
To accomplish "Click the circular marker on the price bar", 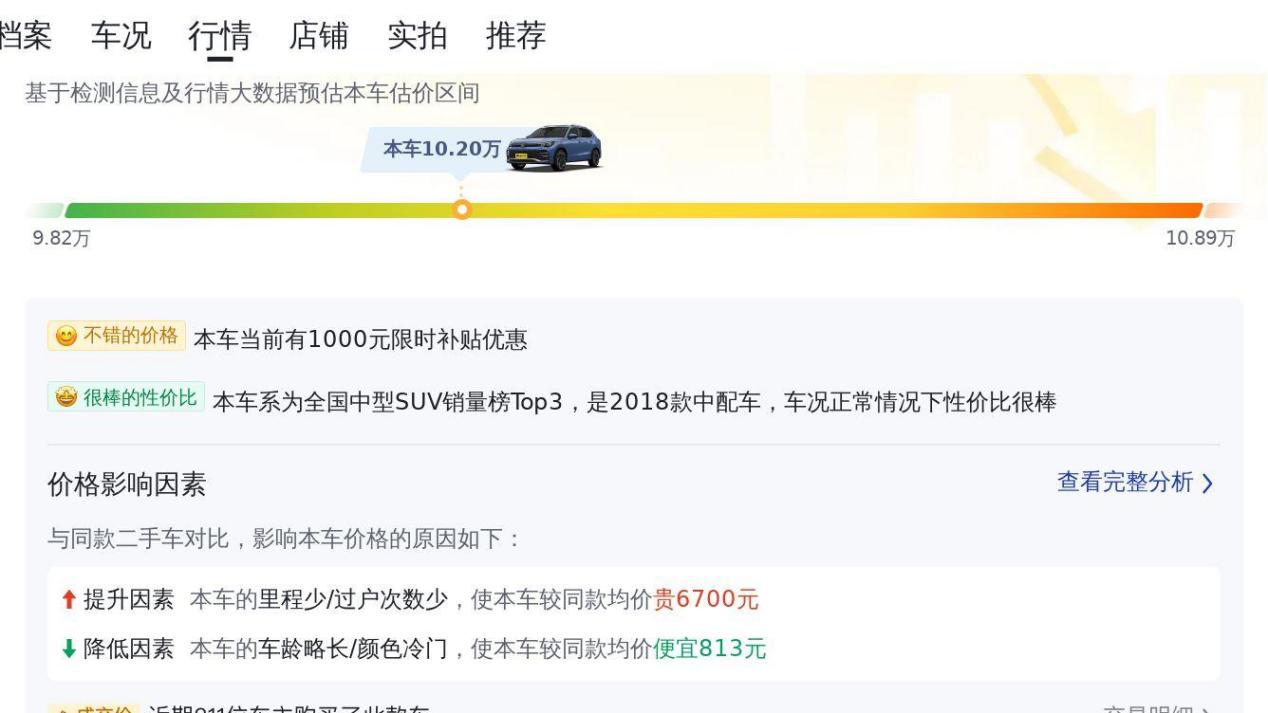I will (461, 210).
